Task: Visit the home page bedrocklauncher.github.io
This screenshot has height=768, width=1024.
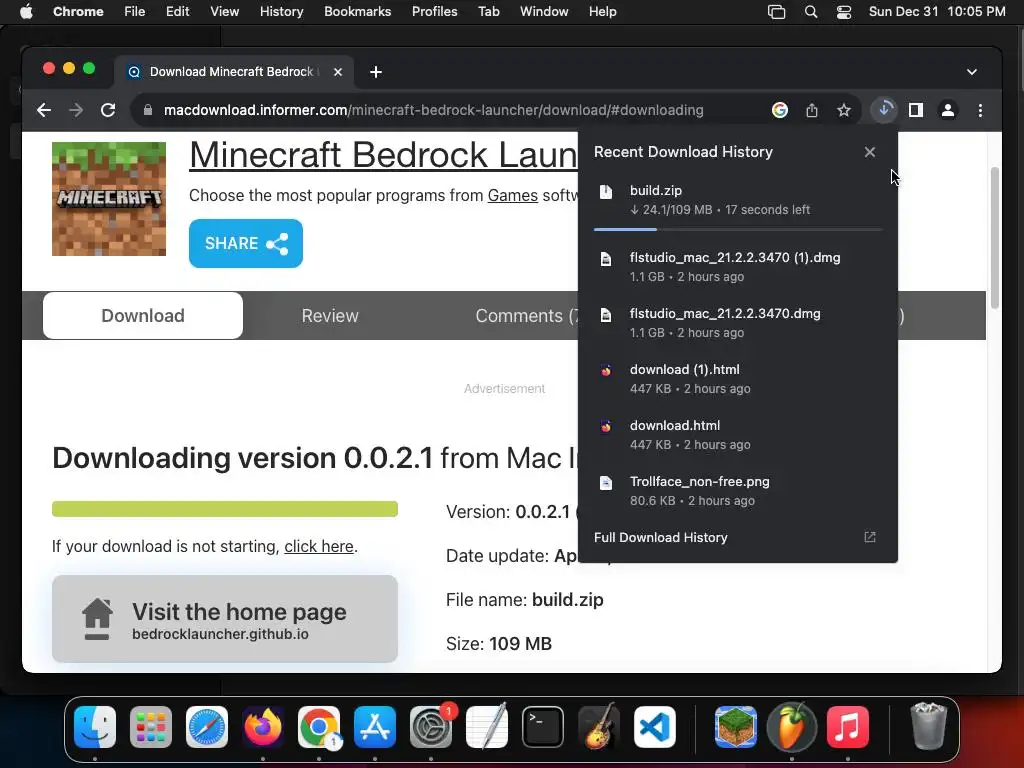Action: pyautogui.click(x=225, y=619)
